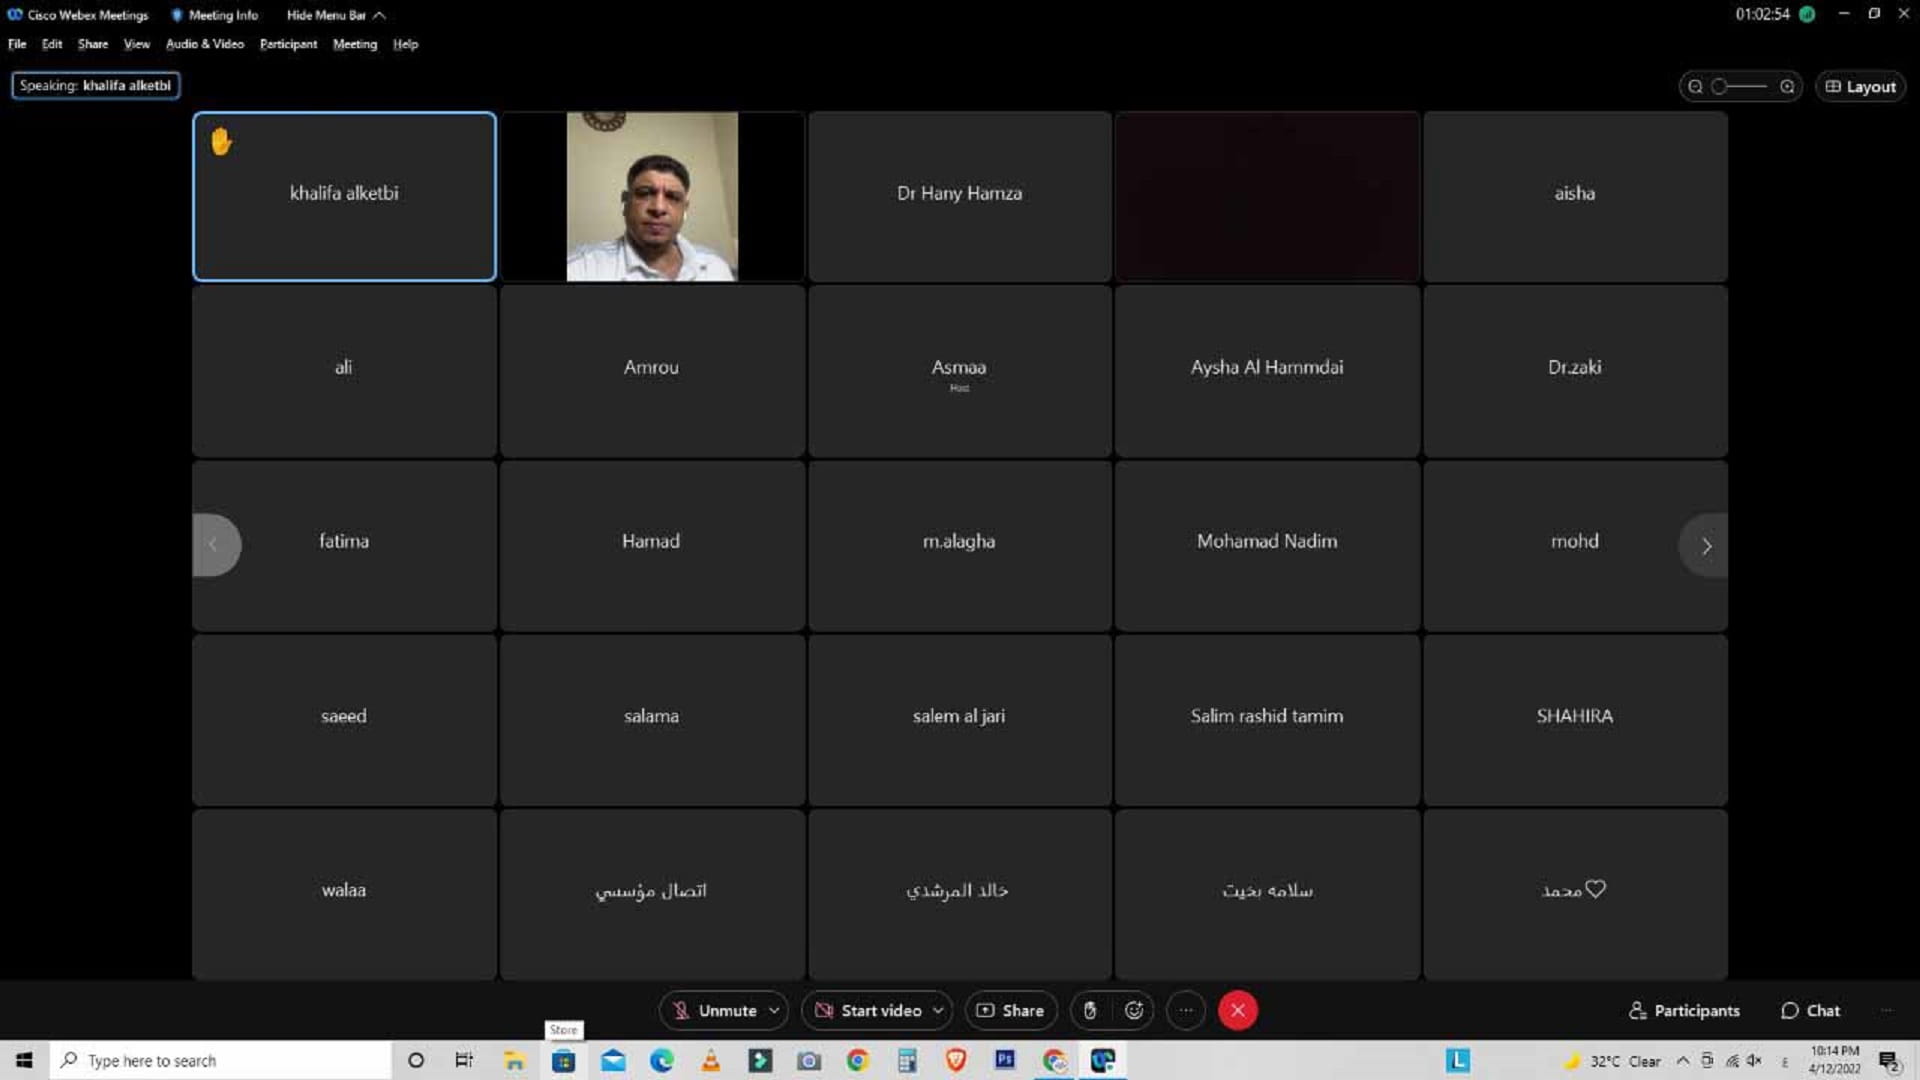1920x1080 pixels.
Task: Click the raise hand gesture icon
Action: click(x=1090, y=1011)
